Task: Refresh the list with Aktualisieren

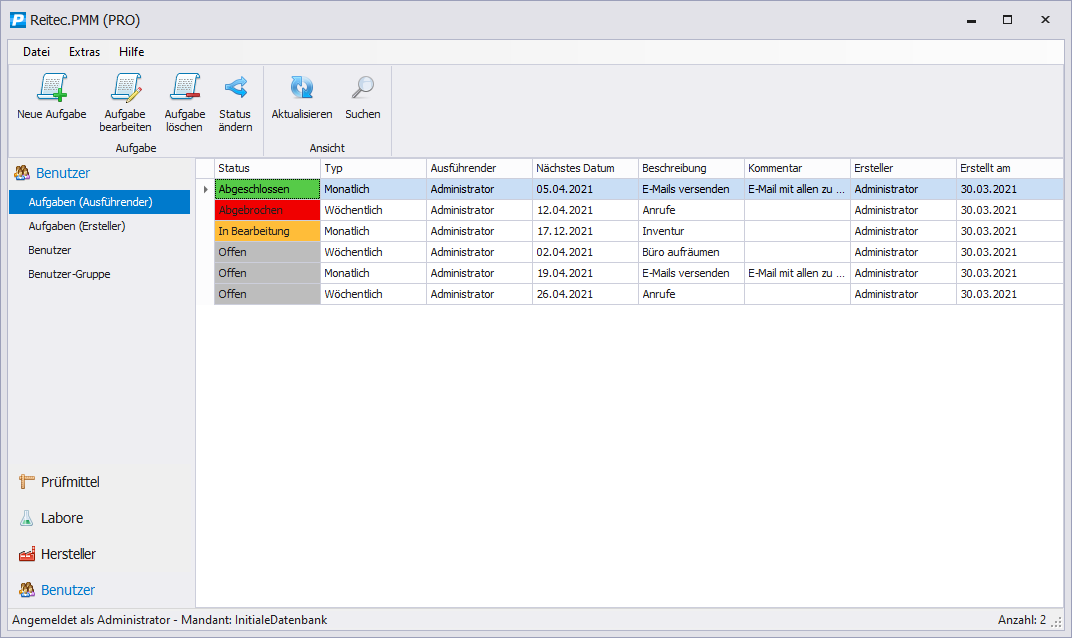Action: (x=301, y=89)
